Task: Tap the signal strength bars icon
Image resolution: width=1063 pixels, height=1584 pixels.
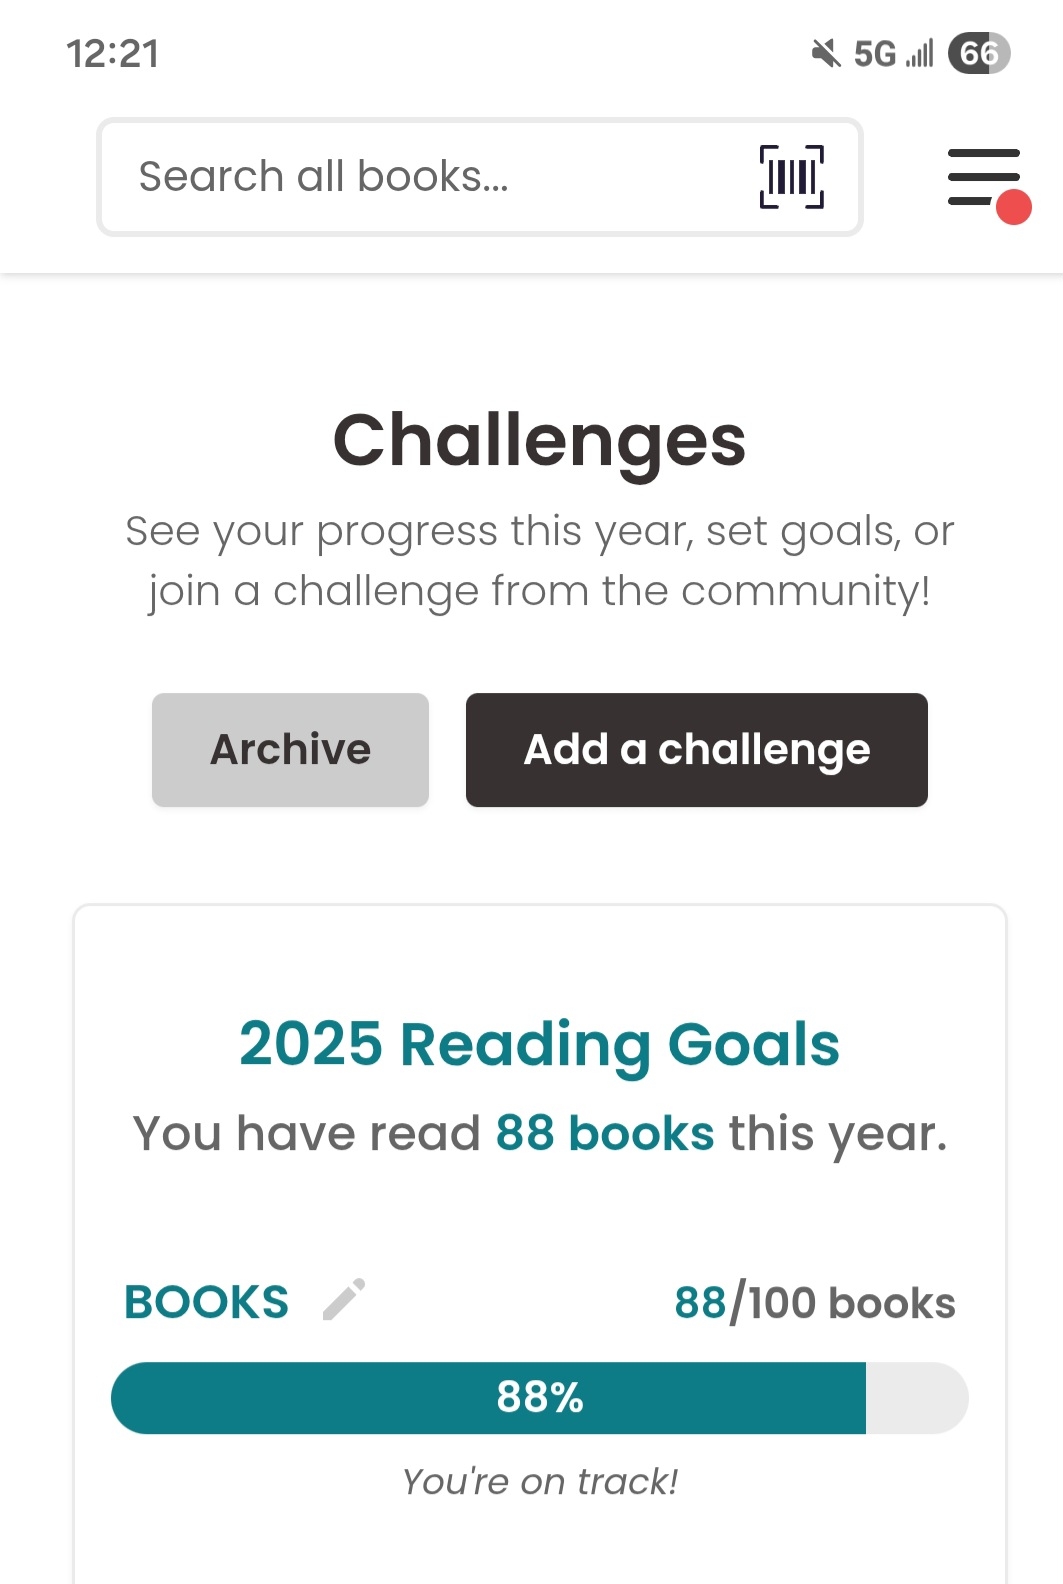Action: [x=920, y=53]
